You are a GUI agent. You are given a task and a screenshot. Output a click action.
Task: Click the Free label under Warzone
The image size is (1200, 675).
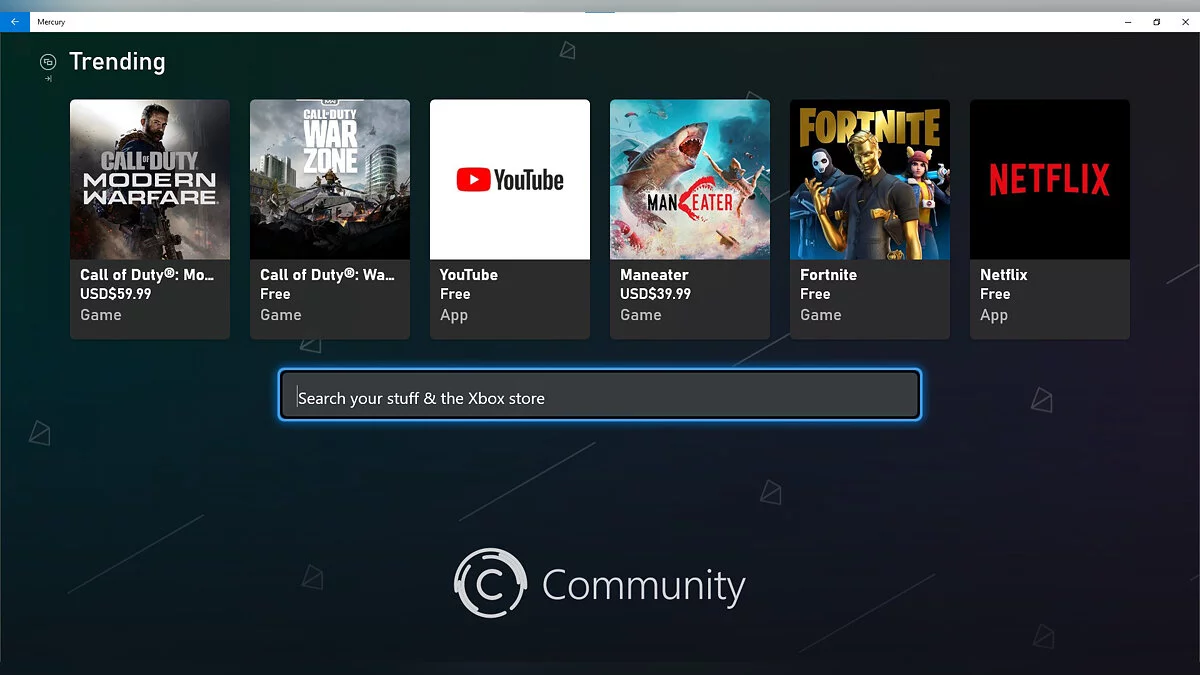[x=275, y=294]
